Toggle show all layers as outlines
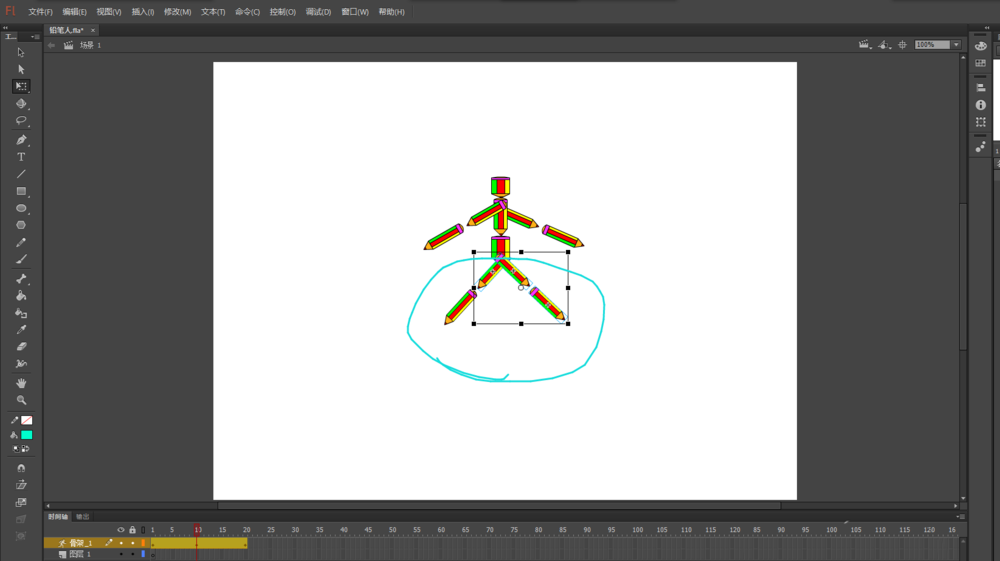 click(143, 530)
